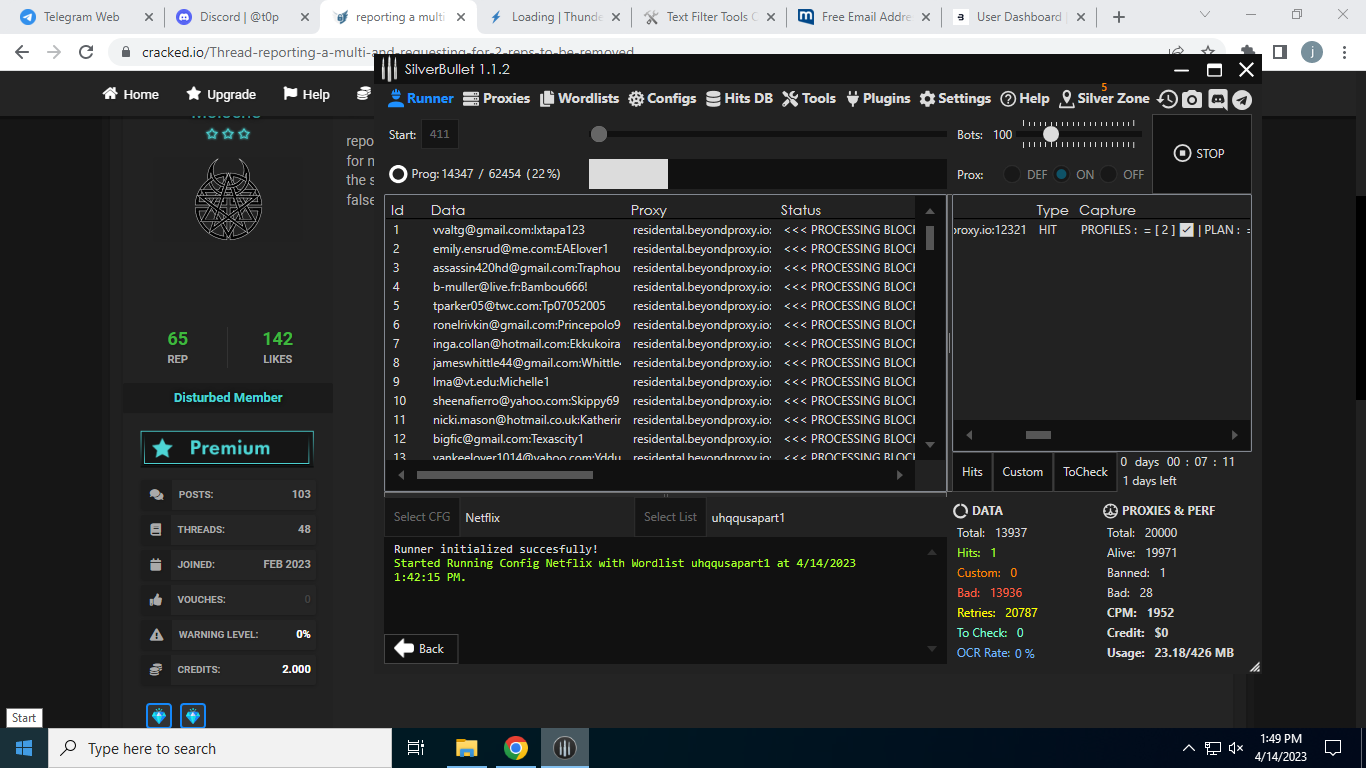Click the Back button under the log
The image size is (1366, 768).
[420, 648]
